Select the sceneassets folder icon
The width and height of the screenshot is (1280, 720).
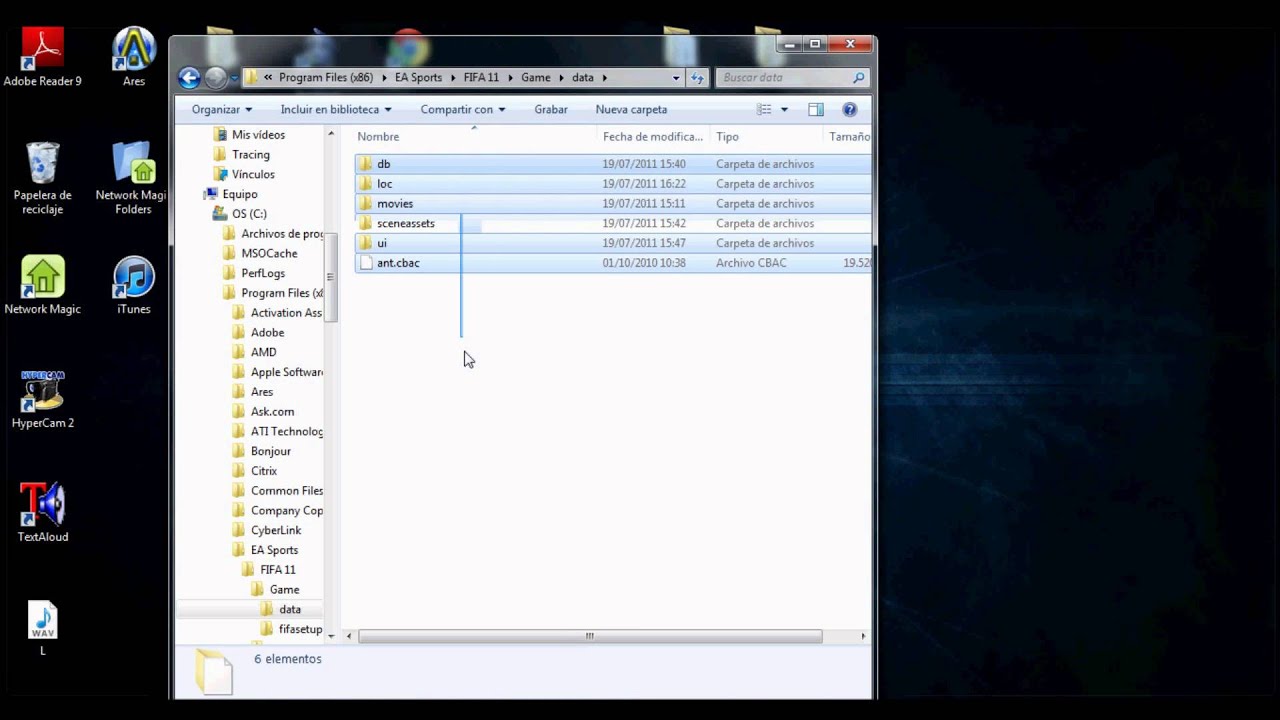pos(365,223)
